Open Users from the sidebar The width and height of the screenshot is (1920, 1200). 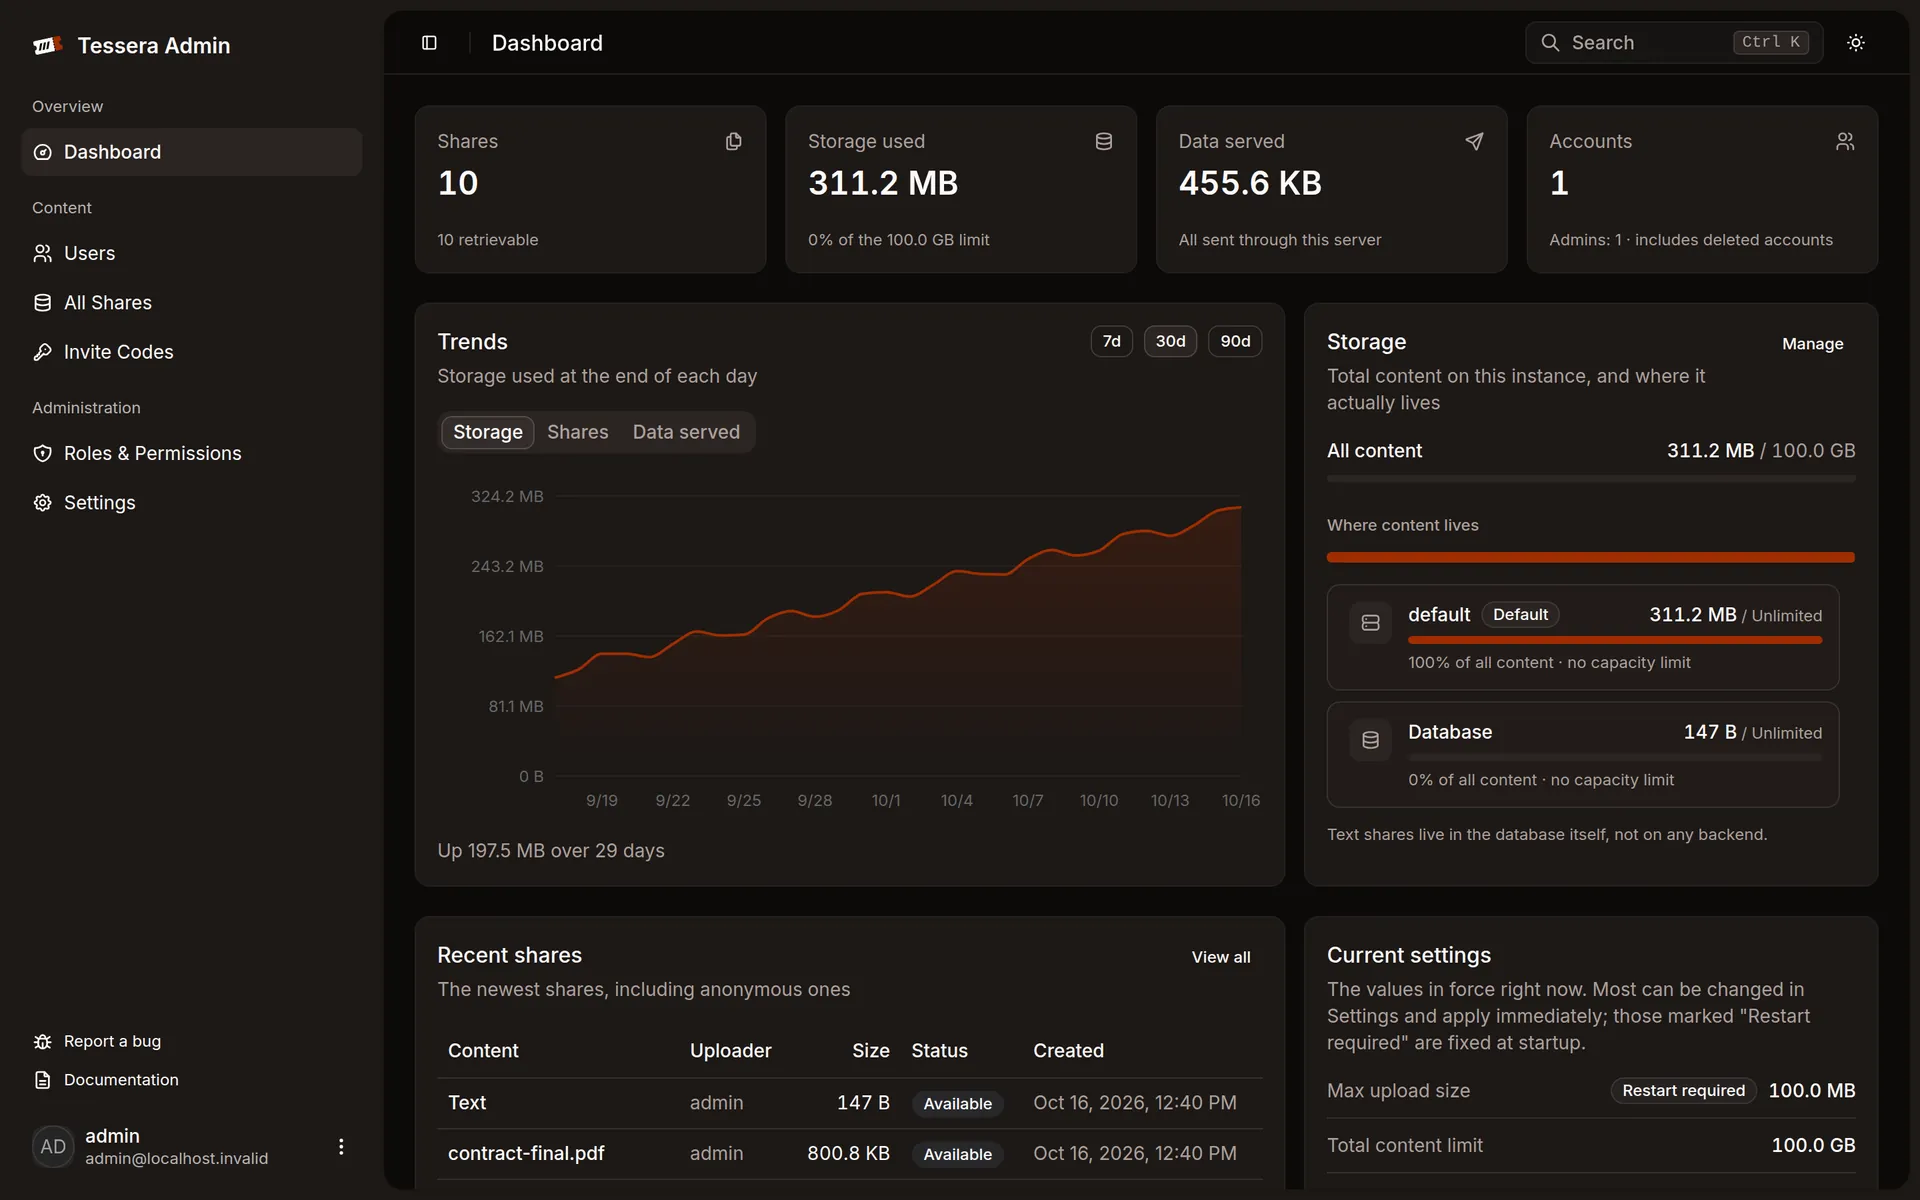[192, 254]
